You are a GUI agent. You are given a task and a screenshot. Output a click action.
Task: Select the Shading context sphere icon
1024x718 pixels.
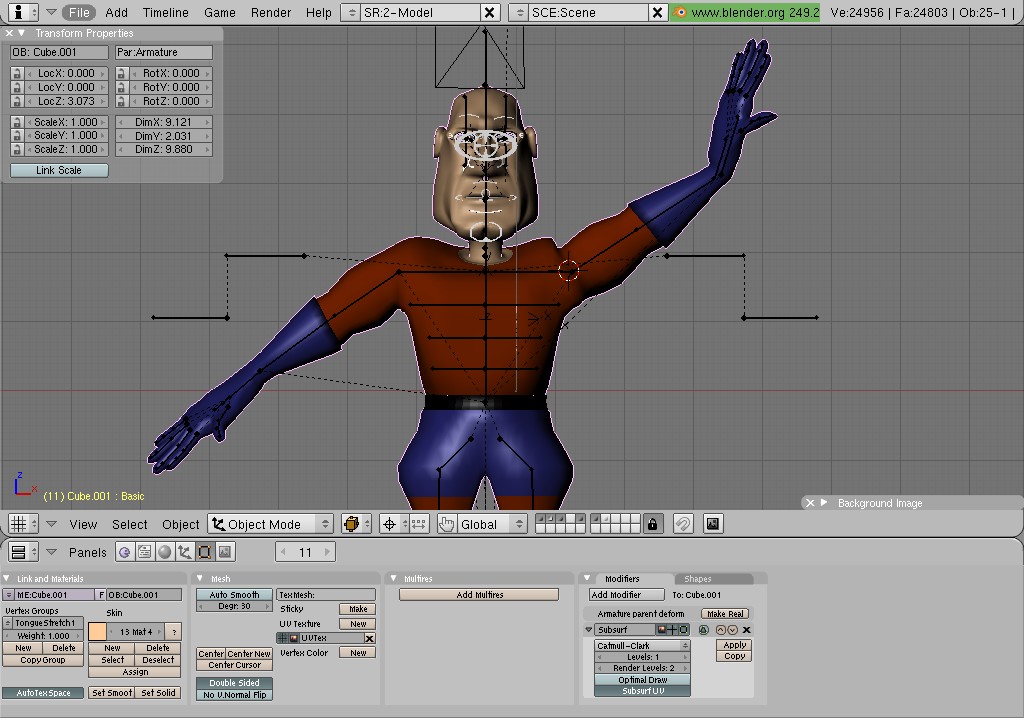(165, 552)
